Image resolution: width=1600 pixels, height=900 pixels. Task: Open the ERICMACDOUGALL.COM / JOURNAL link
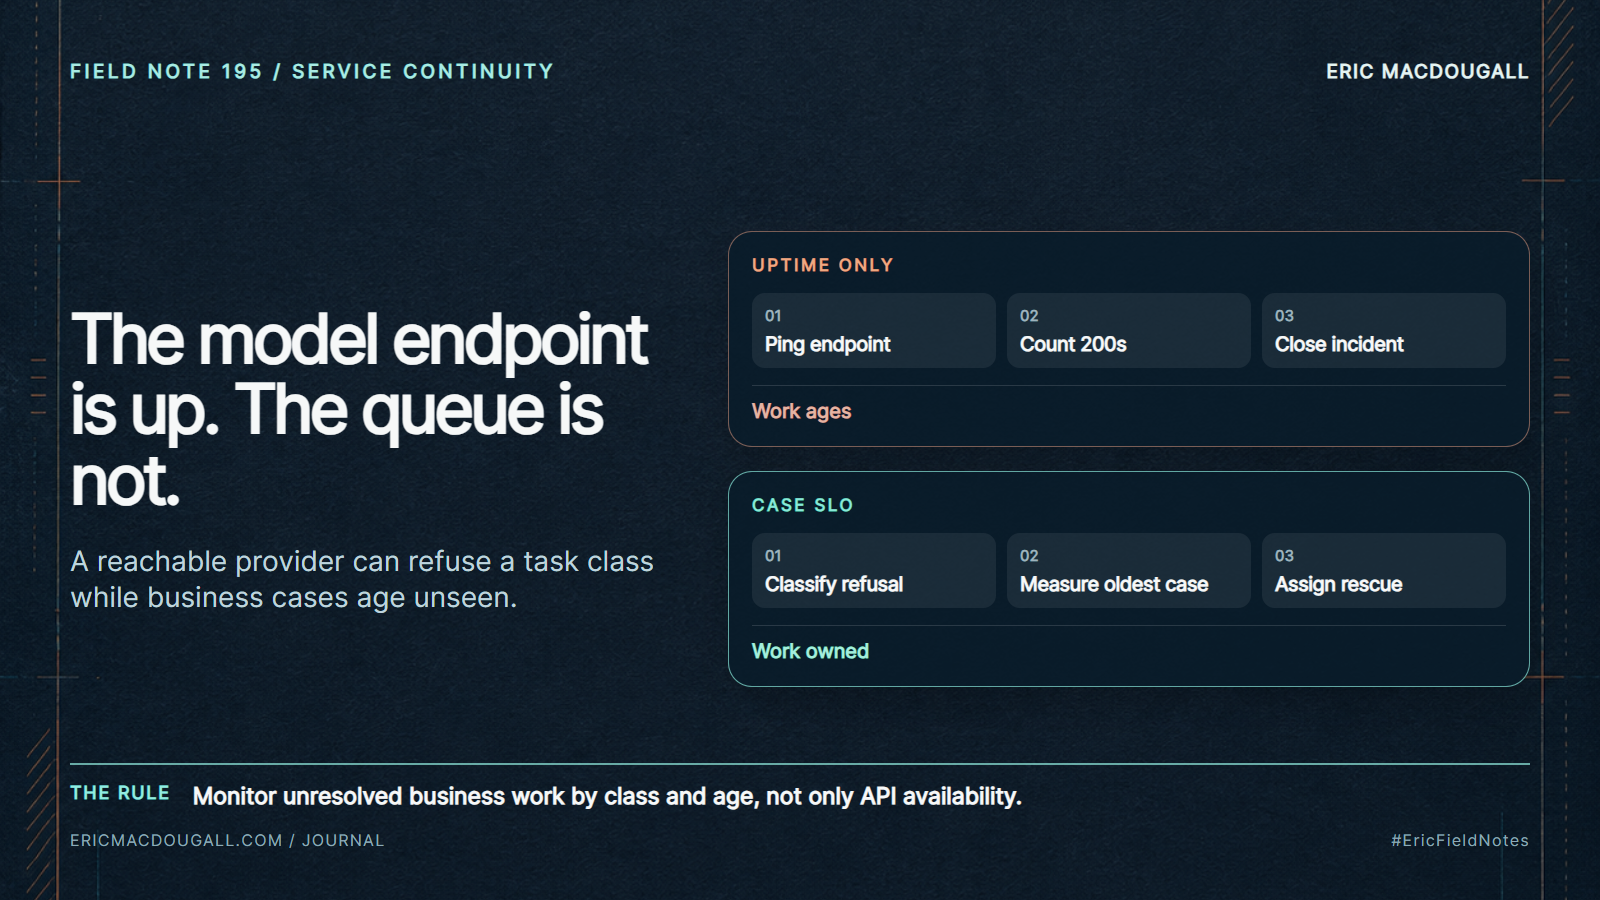click(x=227, y=840)
